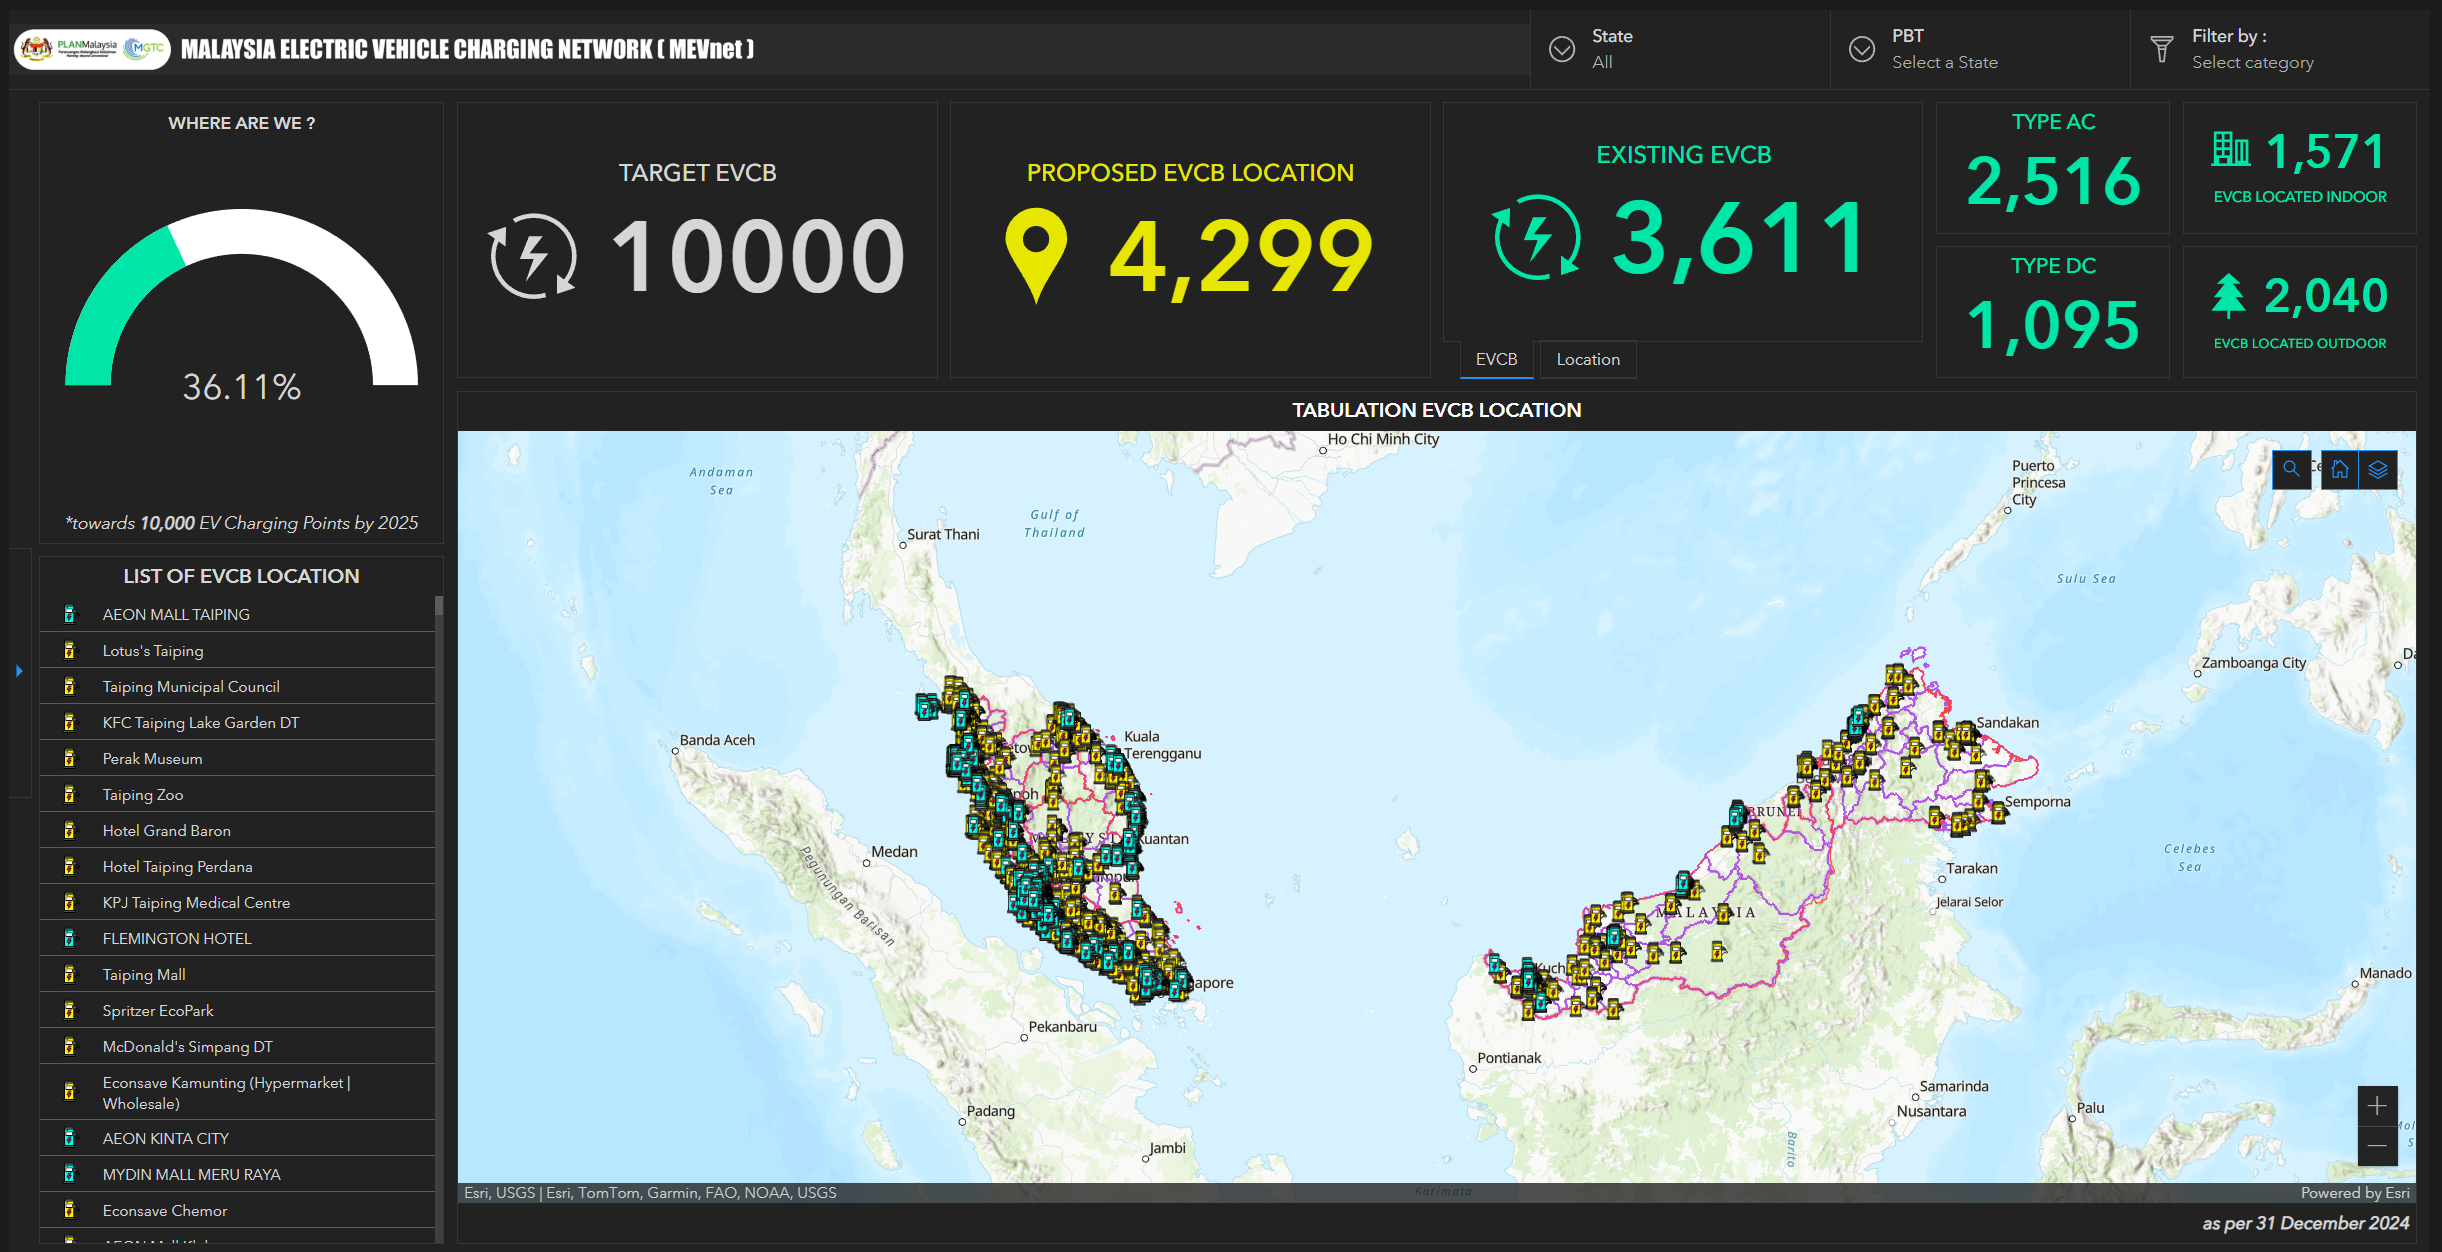
Task: Select Taiping Zoo from location list
Action: point(143,794)
